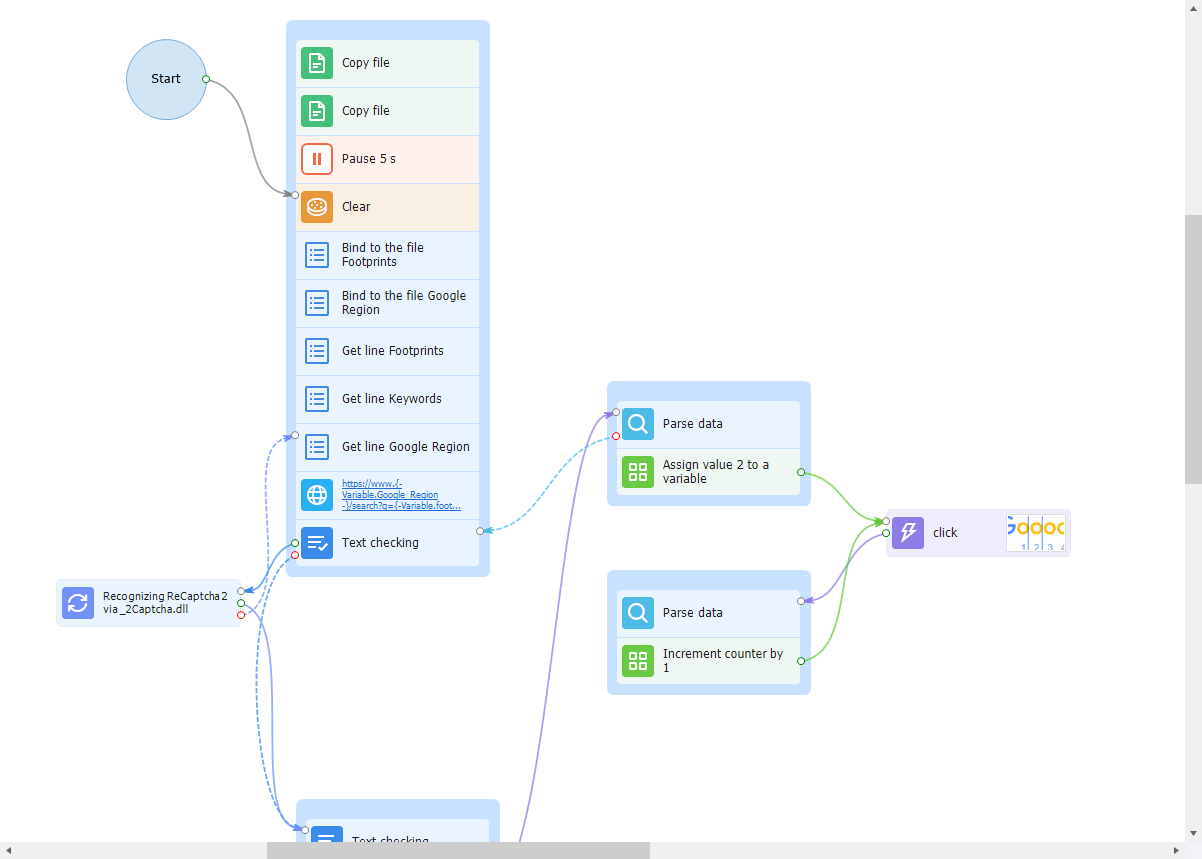The image size is (1202, 859).
Task: Click the Pause 5 s action icon
Action: click(317, 159)
